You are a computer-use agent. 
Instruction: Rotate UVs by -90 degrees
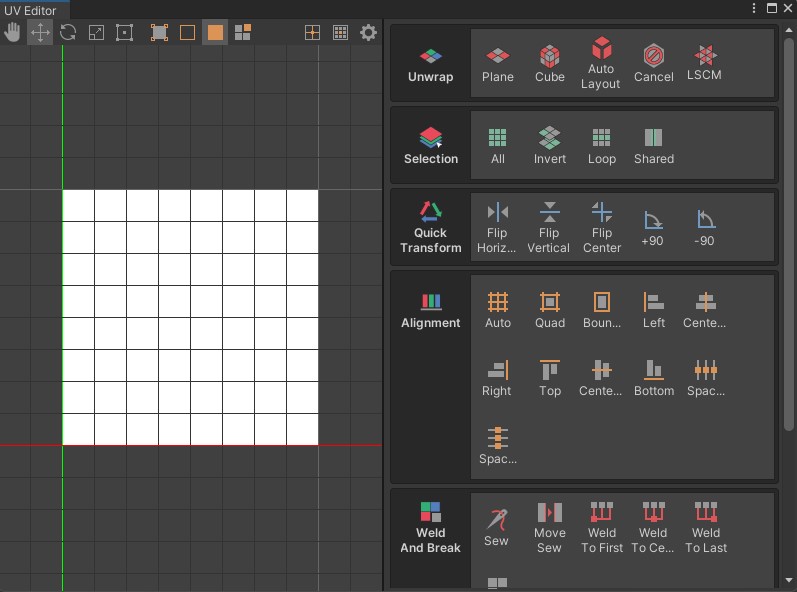coord(704,228)
